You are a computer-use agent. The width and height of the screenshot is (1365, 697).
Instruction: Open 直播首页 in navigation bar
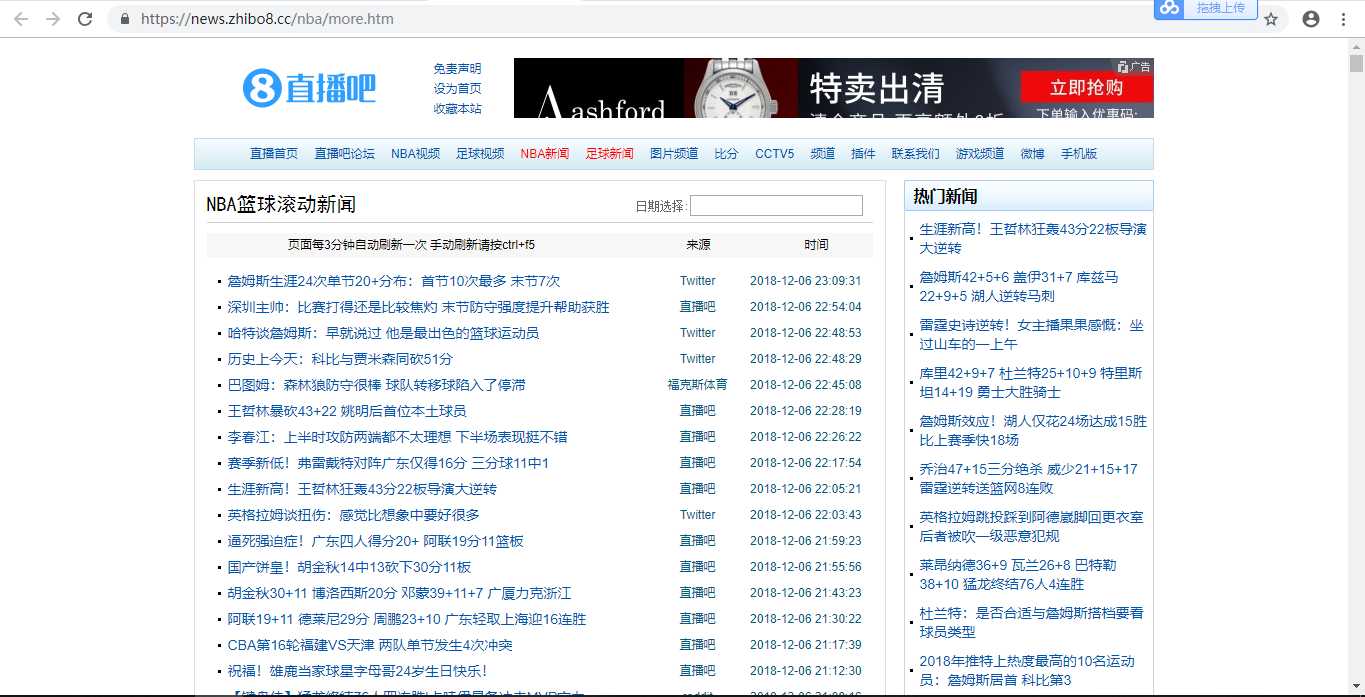[x=274, y=154]
